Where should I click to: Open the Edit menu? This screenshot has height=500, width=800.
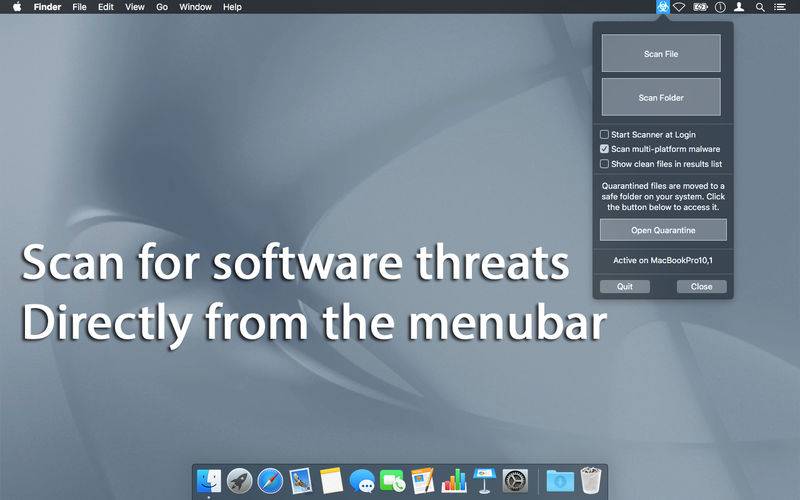point(106,7)
